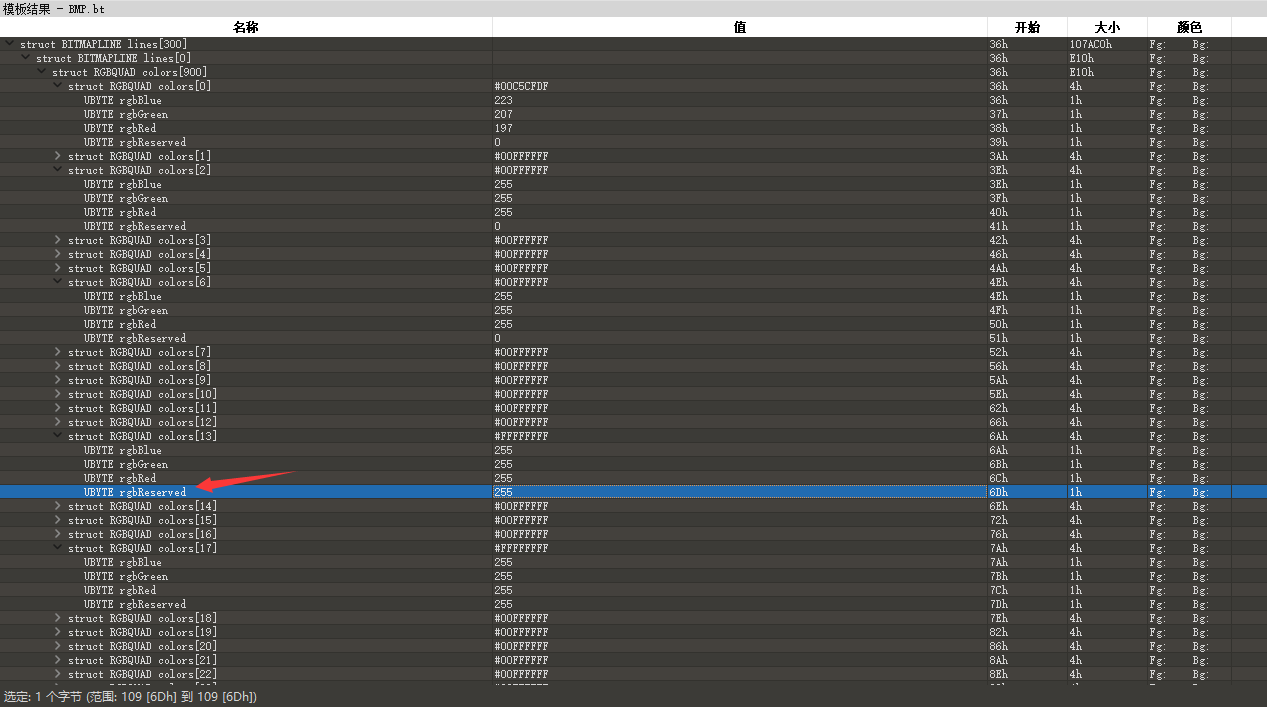
Task: Collapse the struct RGBQUAD colors[900] array
Action: 41,71
